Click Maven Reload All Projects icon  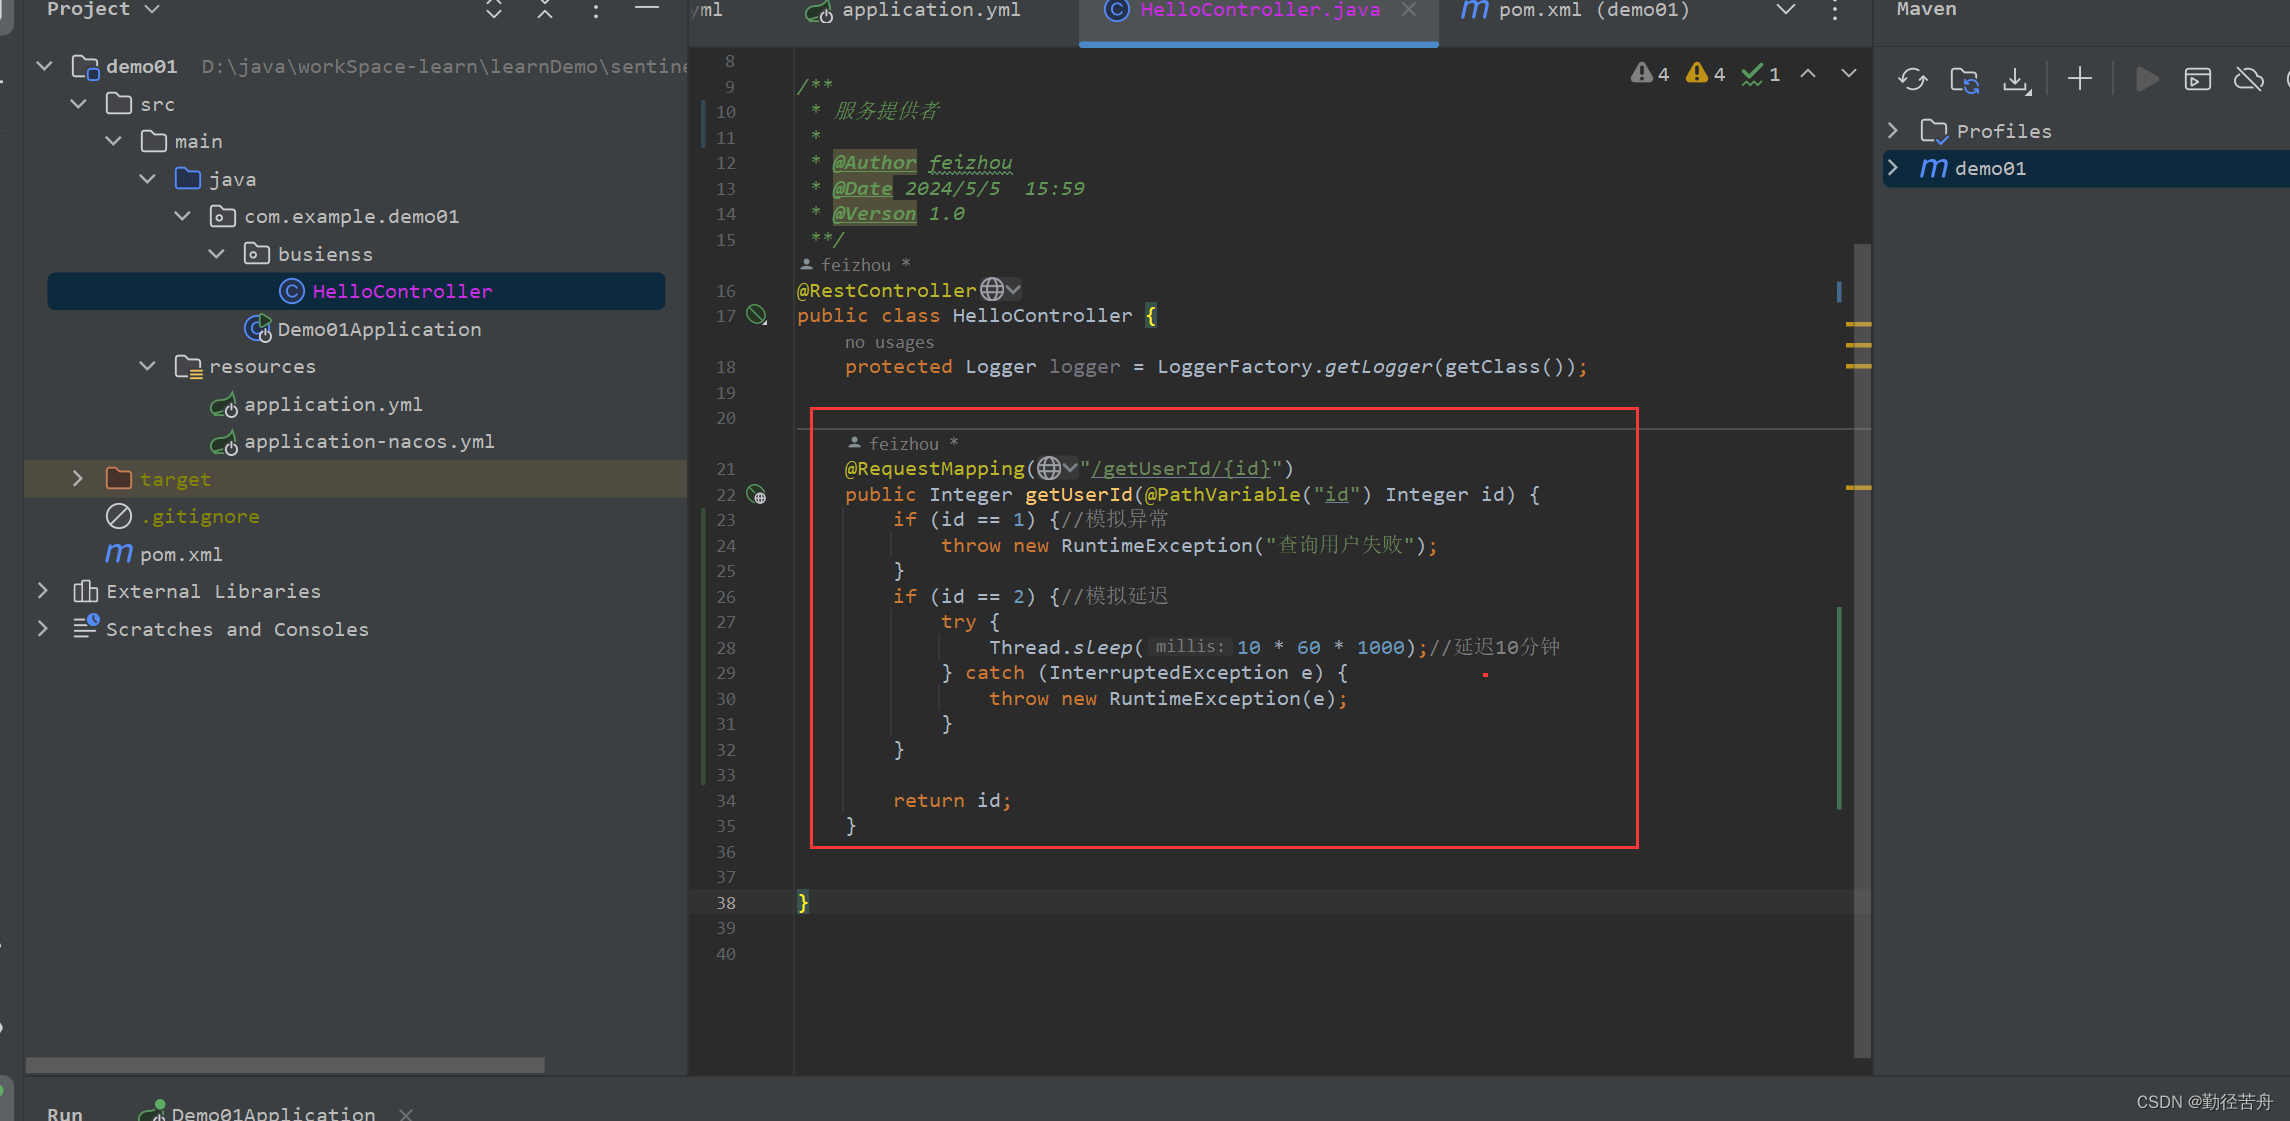[1912, 80]
